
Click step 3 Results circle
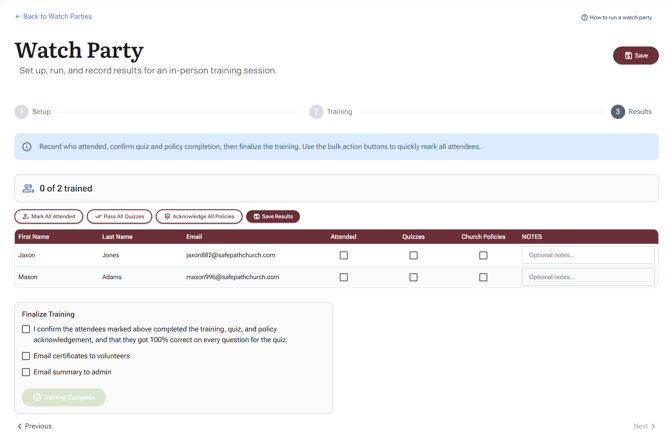[617, 112]
